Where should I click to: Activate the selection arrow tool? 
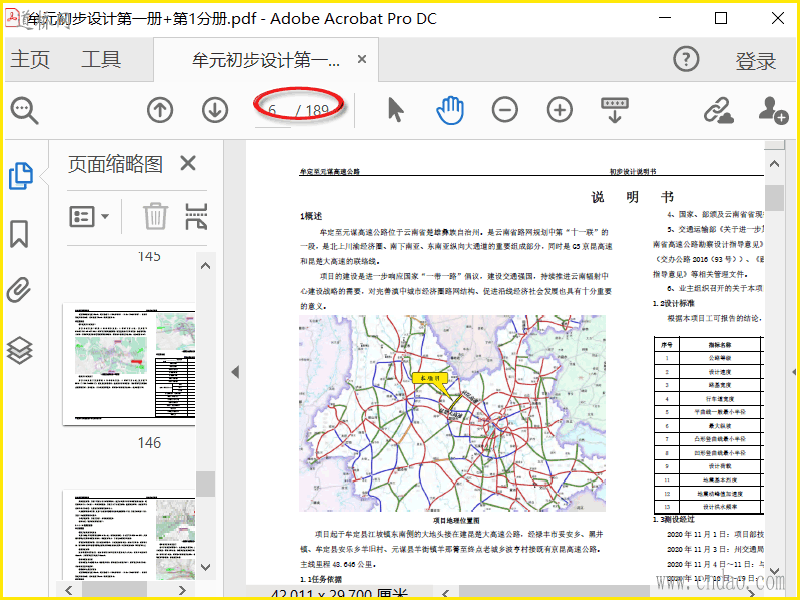point(395,110)
